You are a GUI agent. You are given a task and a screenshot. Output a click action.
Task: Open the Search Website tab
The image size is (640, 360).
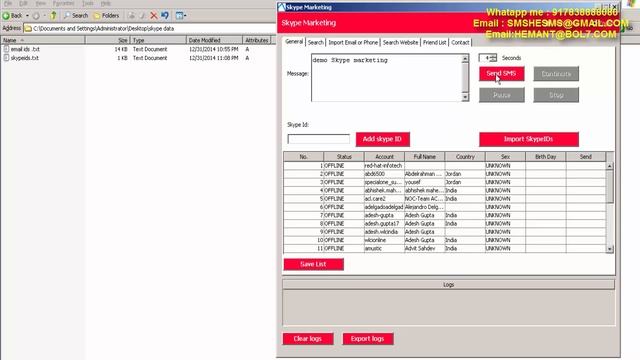(x=400, y=42)
